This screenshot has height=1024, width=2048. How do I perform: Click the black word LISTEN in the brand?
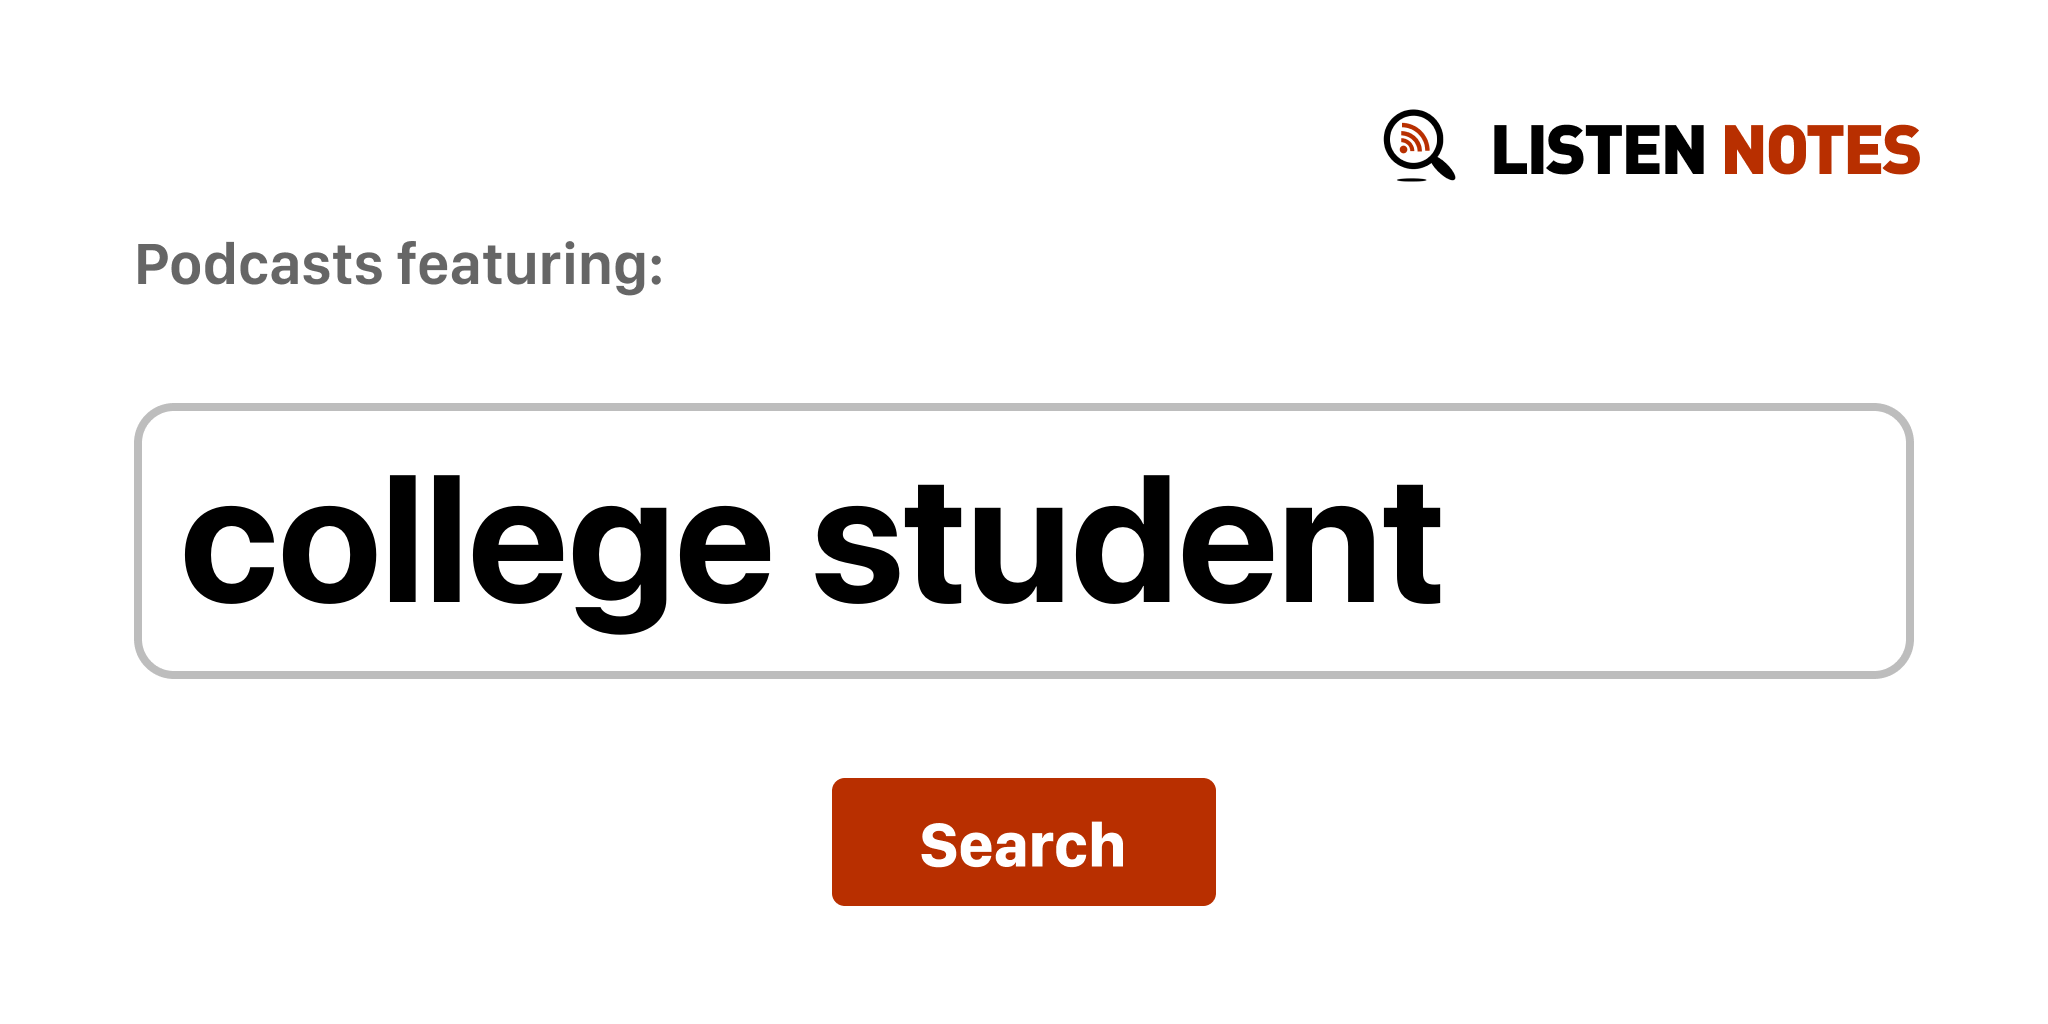pos(1597,151)
